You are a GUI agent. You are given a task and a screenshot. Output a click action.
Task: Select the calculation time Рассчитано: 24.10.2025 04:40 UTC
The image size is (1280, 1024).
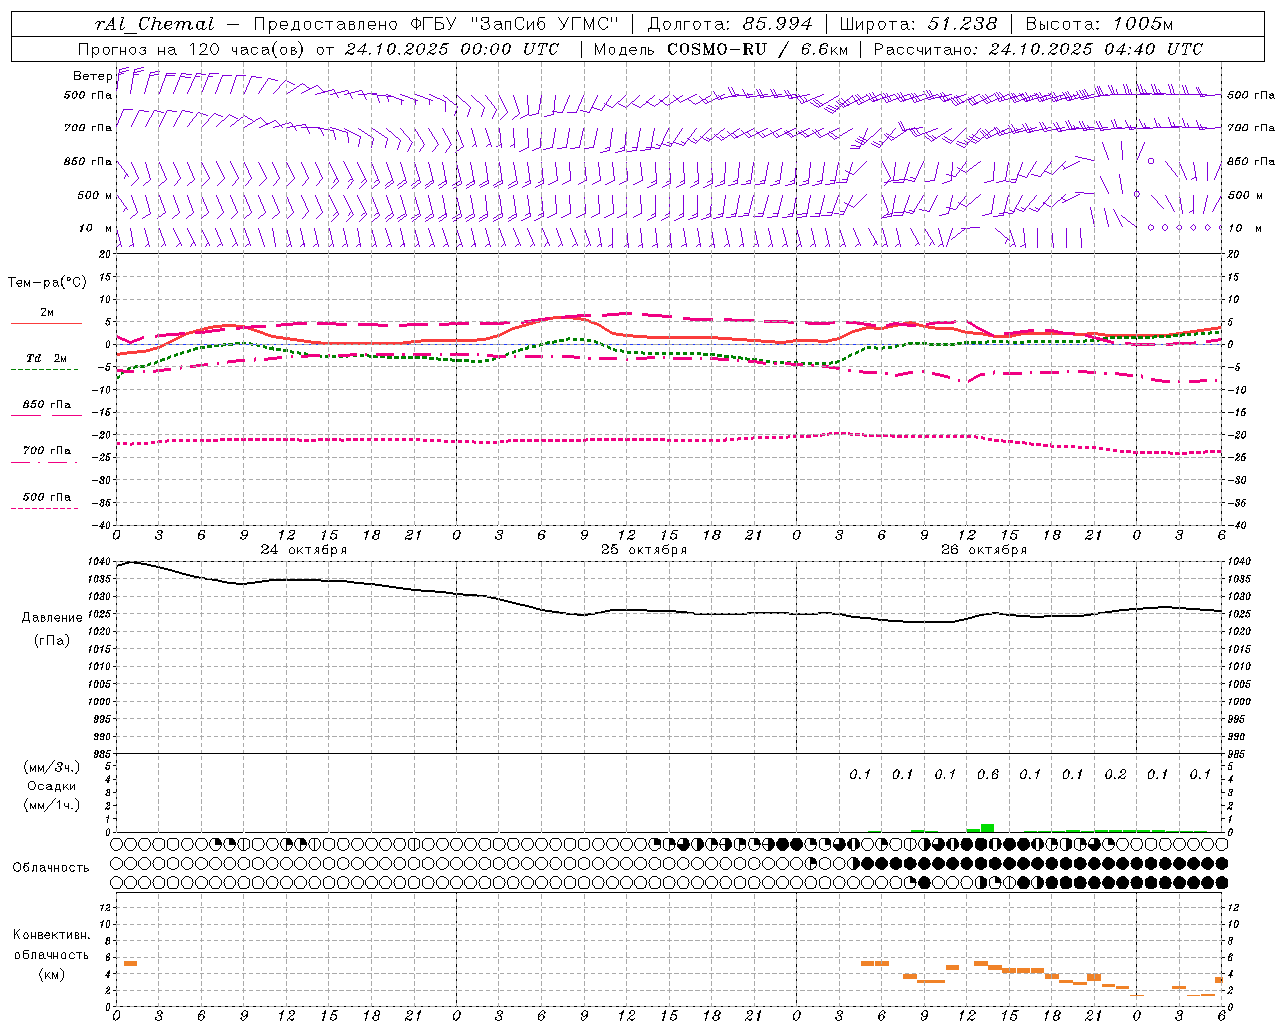point(1038,49)
